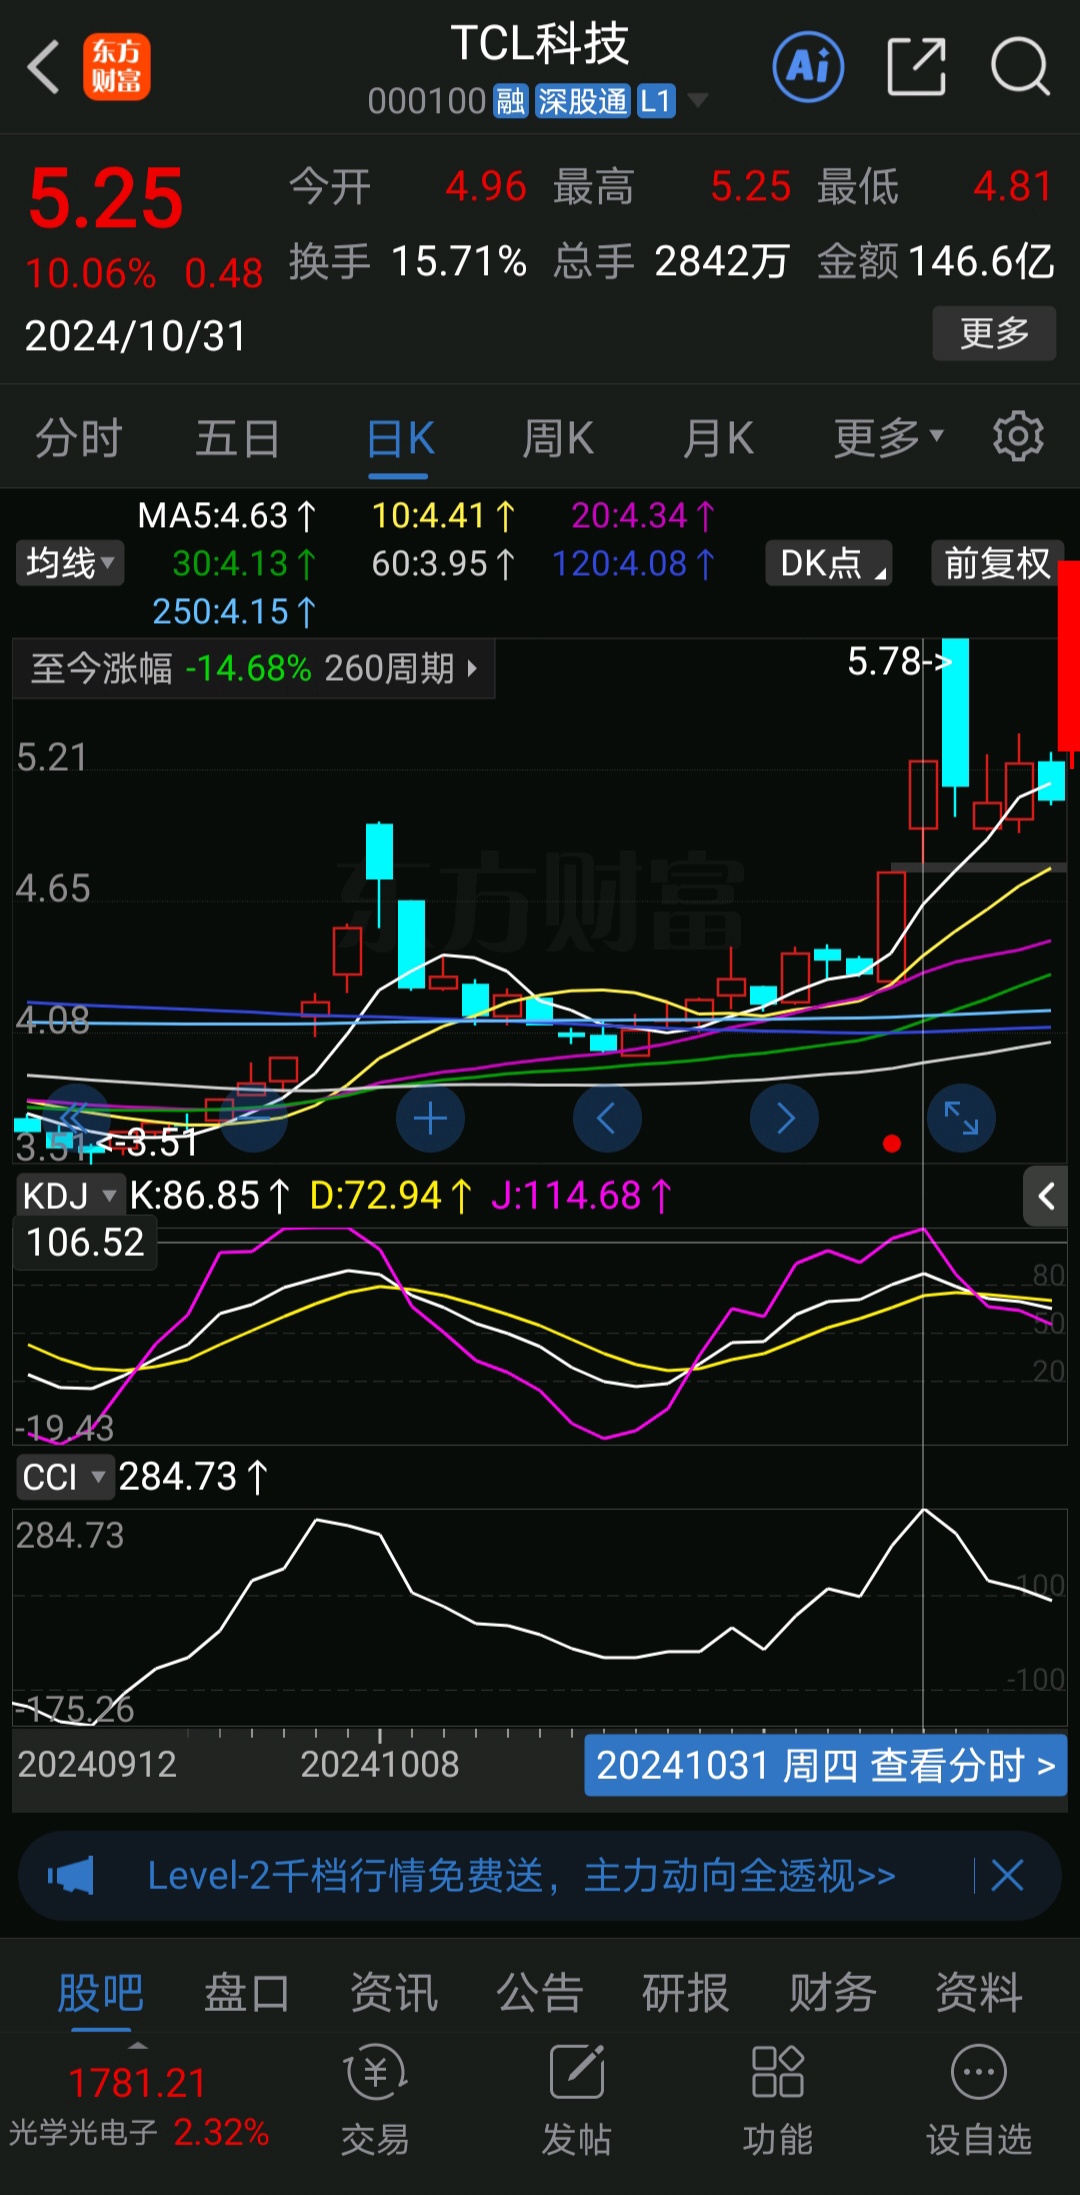The image size is (1080, 2195).
Task: Tap the L1 level badge
Action: tap(656, 101)
